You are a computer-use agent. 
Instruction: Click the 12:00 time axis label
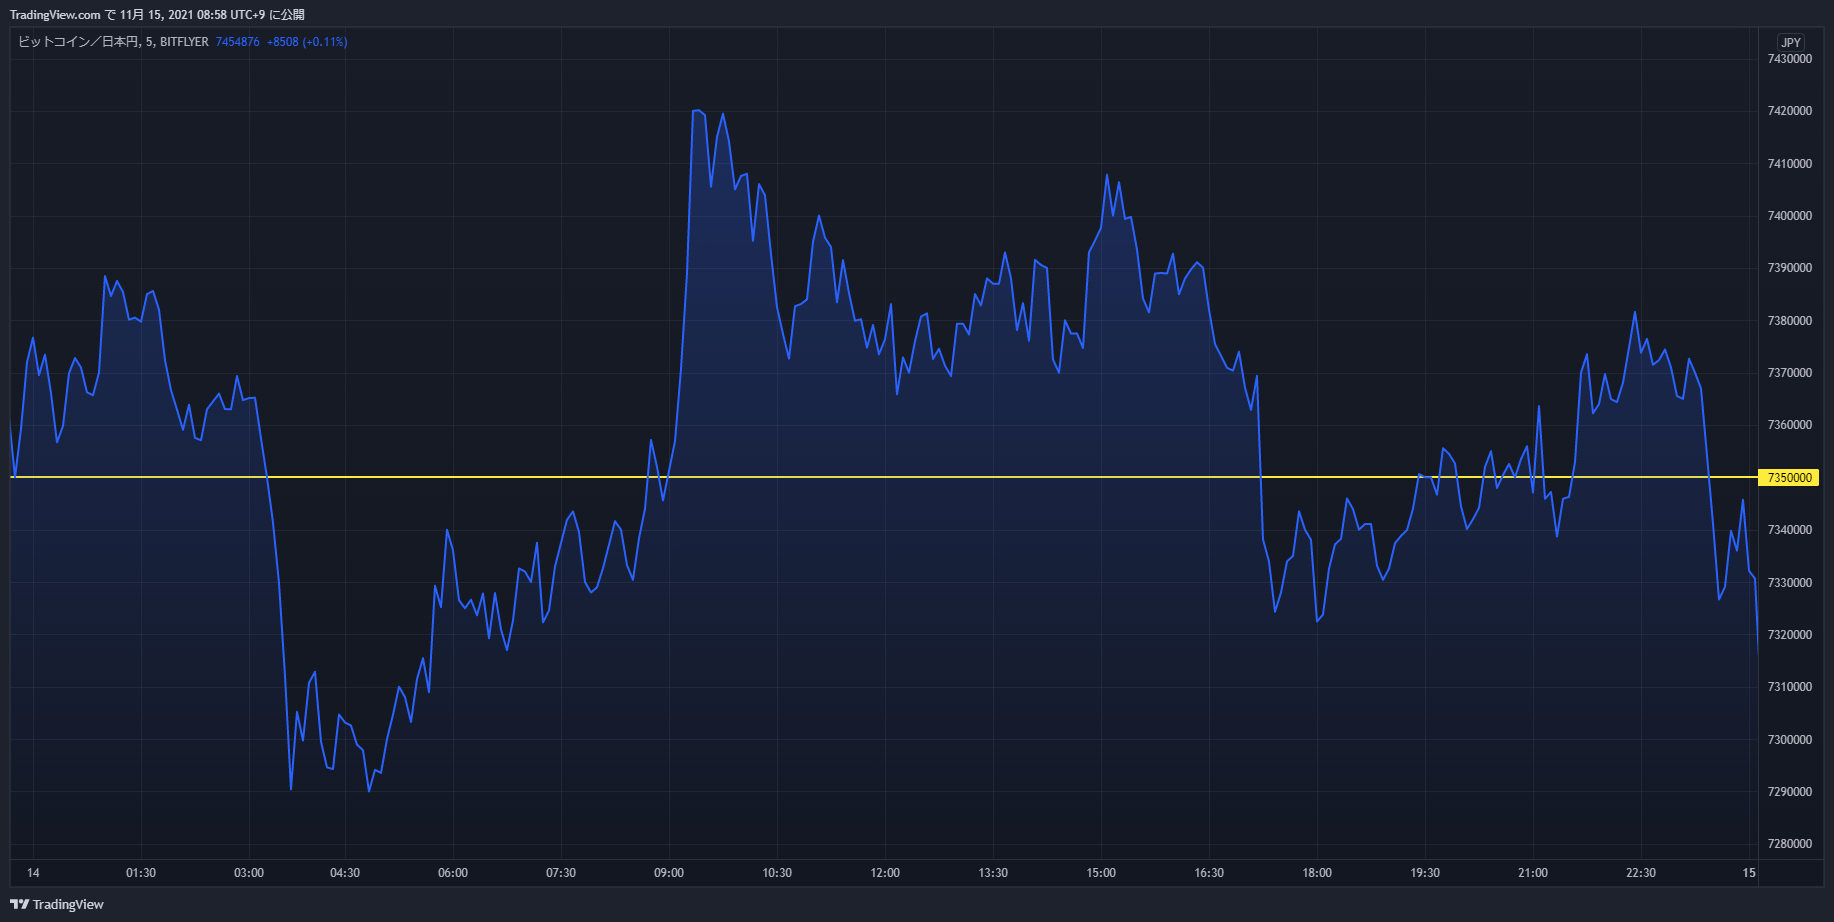point(885,873)
